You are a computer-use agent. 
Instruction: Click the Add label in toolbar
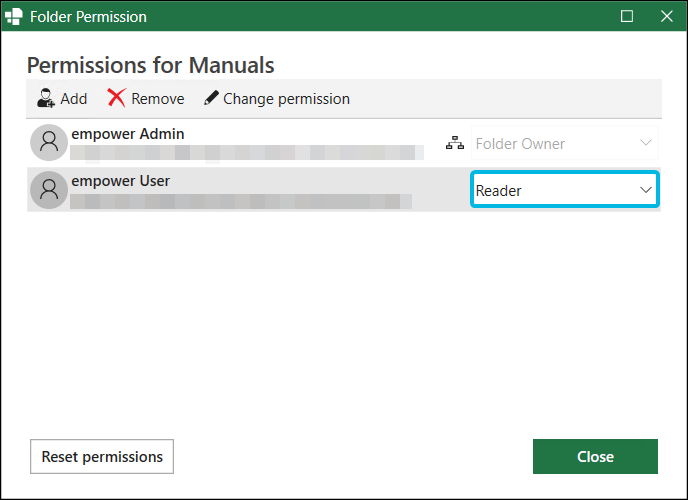[x=74, y=99]
